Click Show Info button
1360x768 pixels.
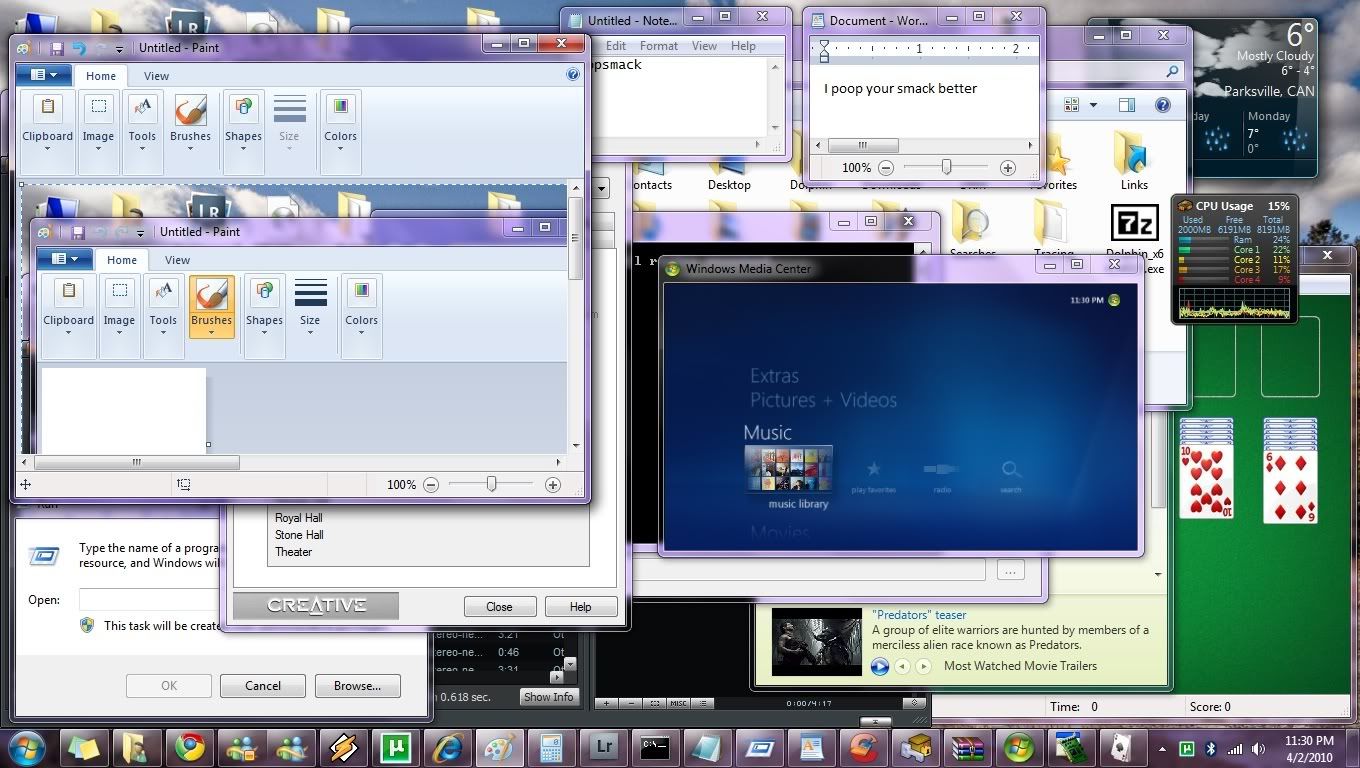tap(549, 697)
